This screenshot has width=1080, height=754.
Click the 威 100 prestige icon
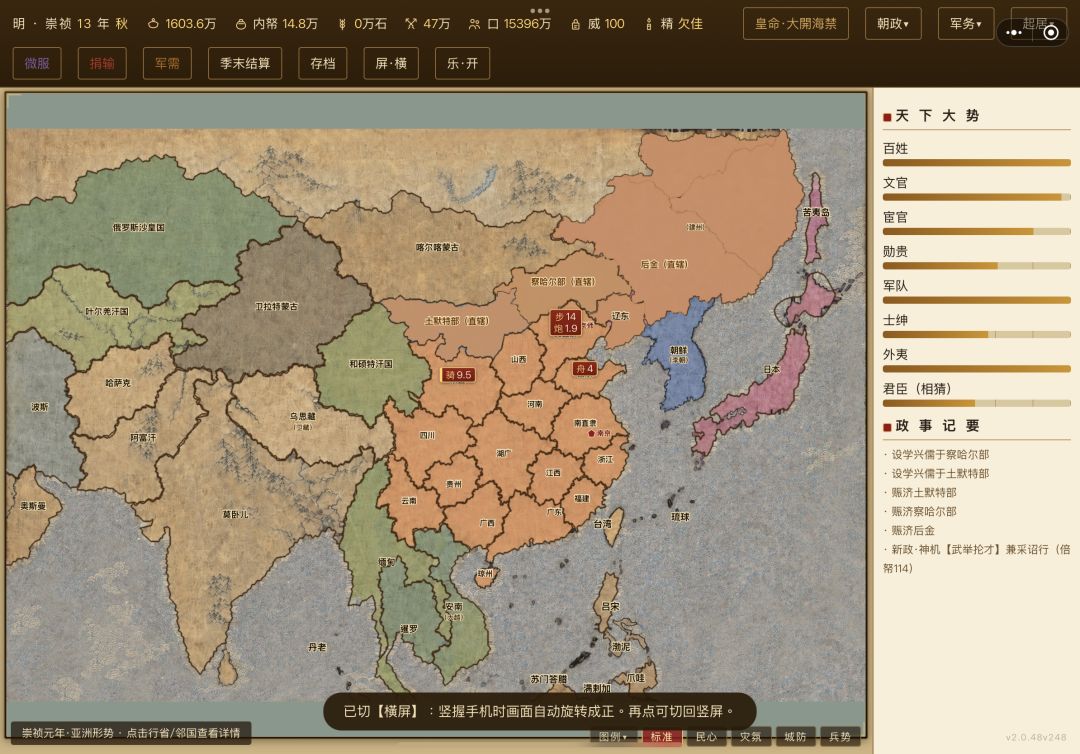pos(575,24)
